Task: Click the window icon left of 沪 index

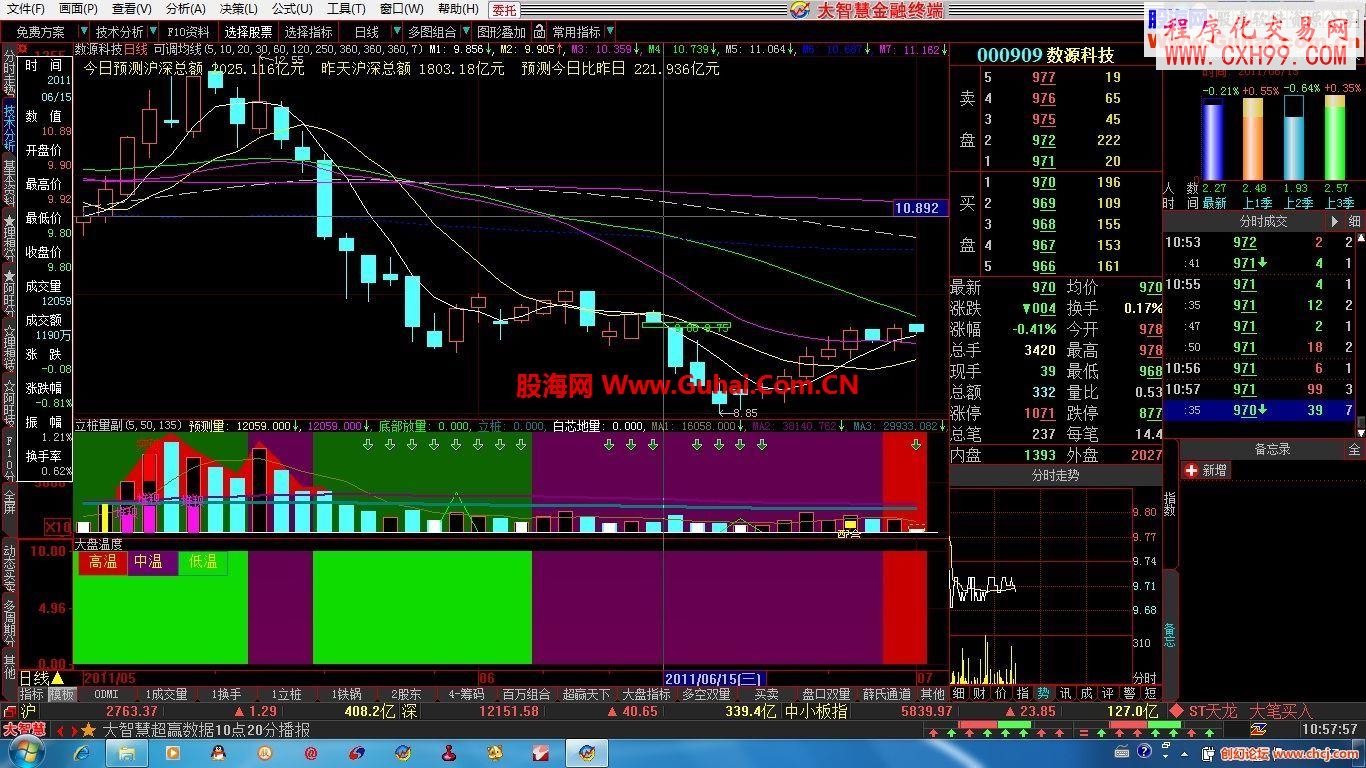Action: (9, 711)
